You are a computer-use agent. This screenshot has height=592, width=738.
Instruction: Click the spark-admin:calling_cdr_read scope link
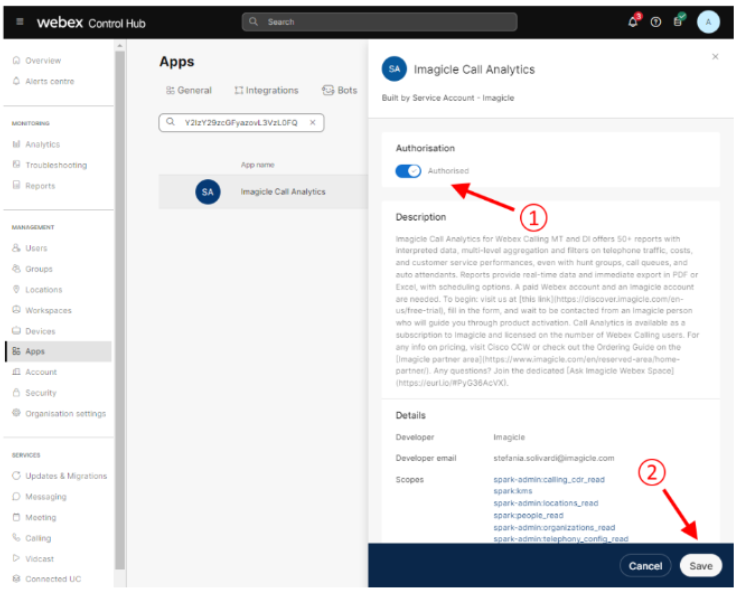click(x=548, y=480)
